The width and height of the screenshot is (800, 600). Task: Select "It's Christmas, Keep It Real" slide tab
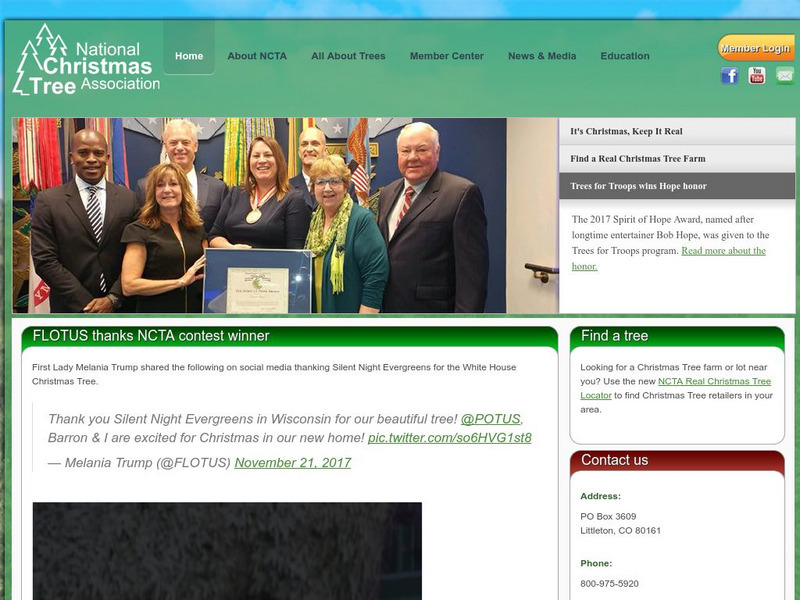click(x=677, y=132)
